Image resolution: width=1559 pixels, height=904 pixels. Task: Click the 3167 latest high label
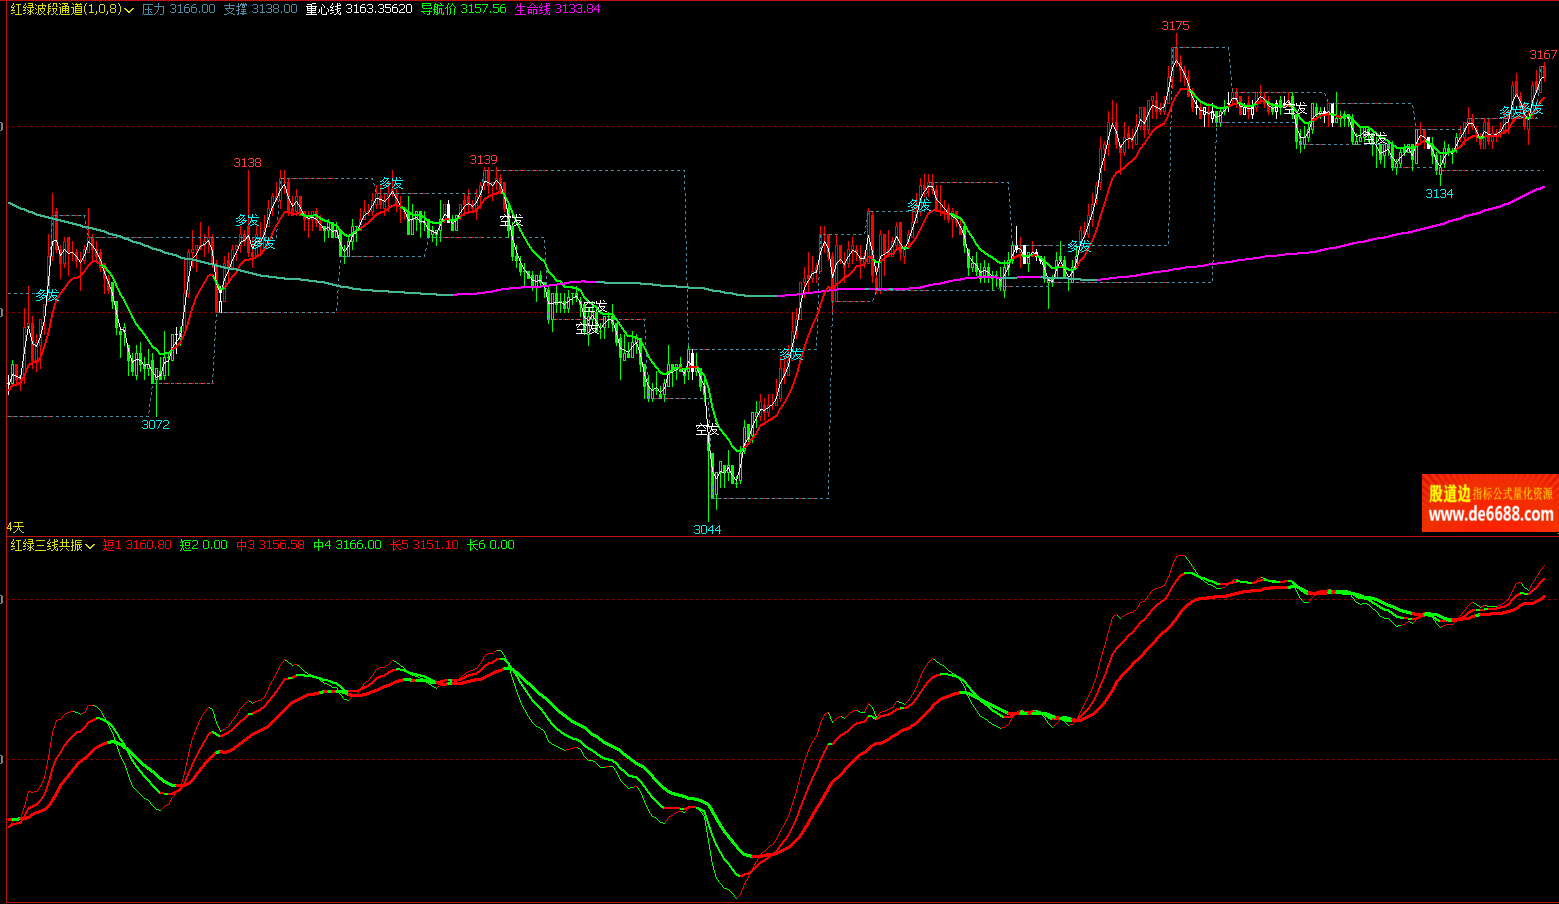tap(1542, 55)
